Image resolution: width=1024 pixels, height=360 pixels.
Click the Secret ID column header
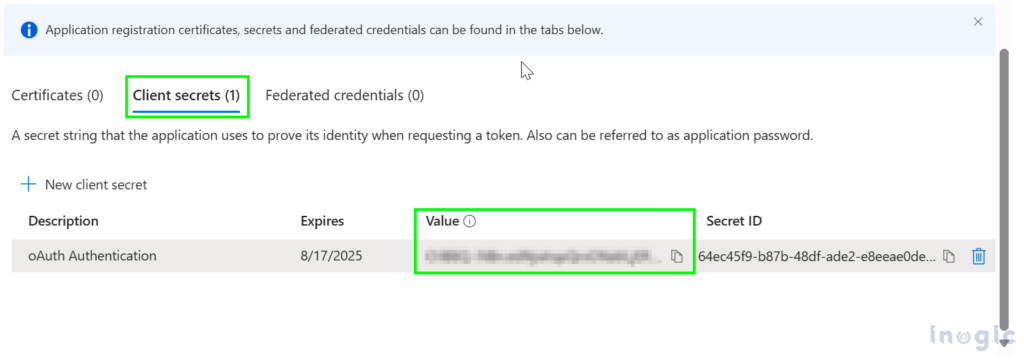[734, 221]
